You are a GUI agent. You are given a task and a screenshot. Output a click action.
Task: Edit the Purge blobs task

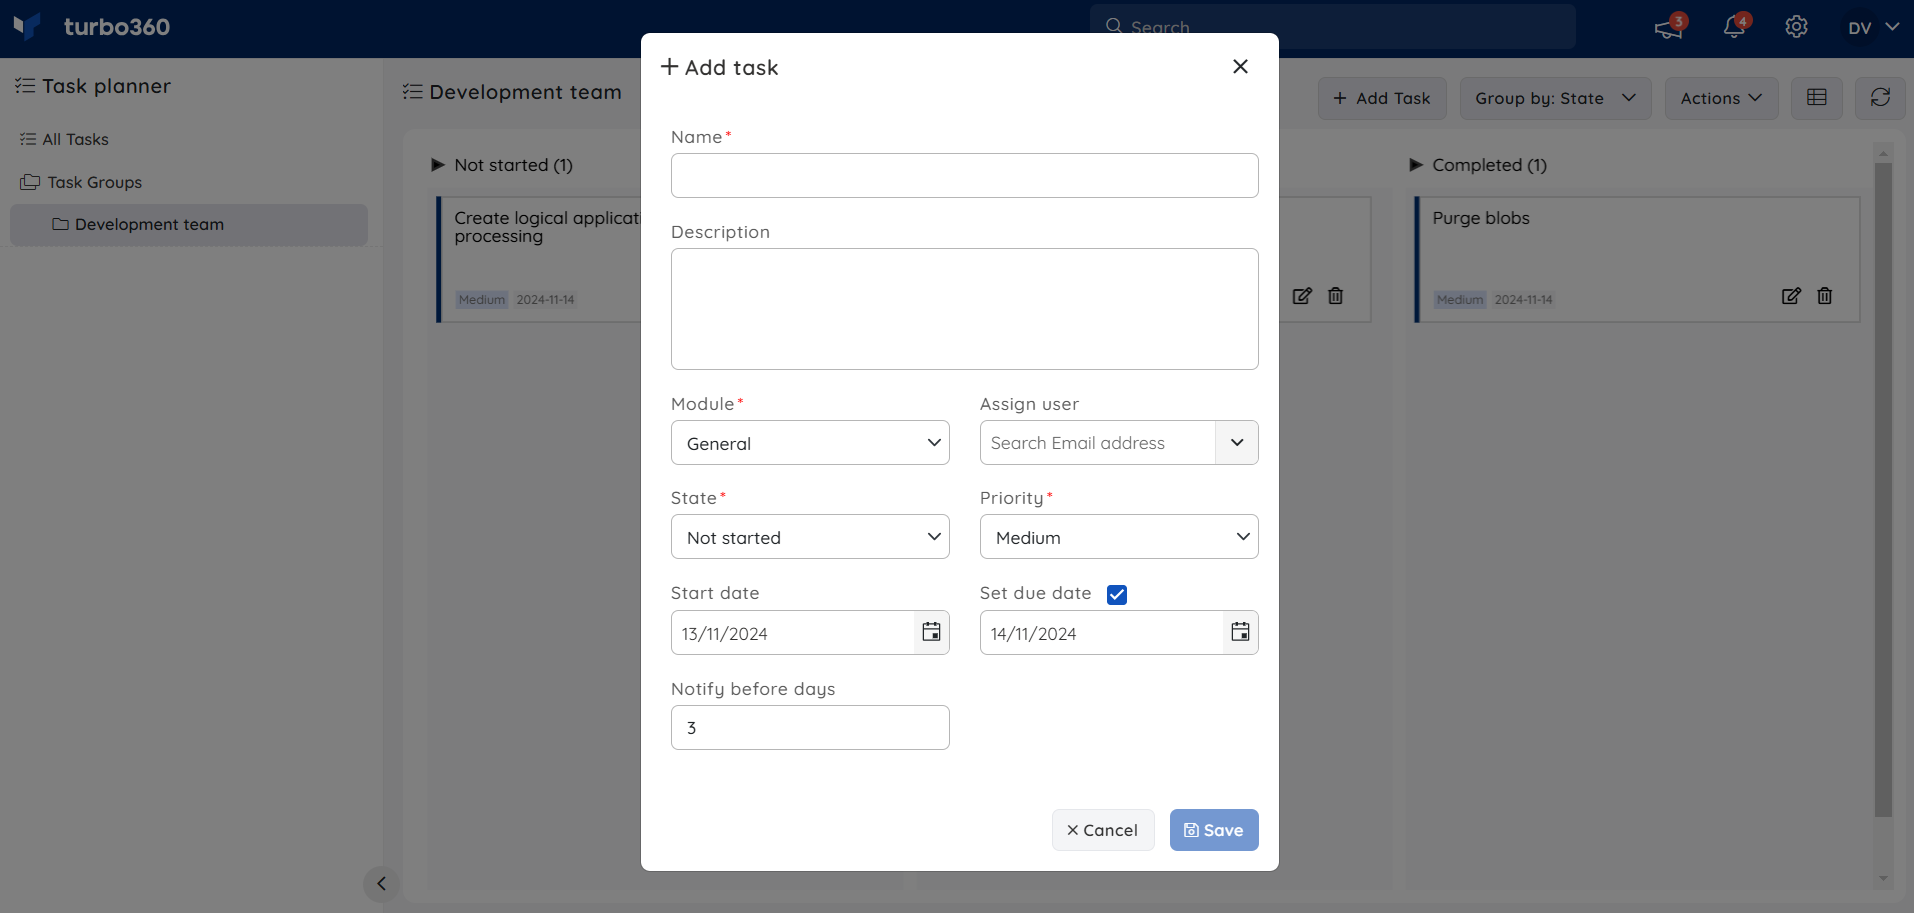click(1791, 296)
